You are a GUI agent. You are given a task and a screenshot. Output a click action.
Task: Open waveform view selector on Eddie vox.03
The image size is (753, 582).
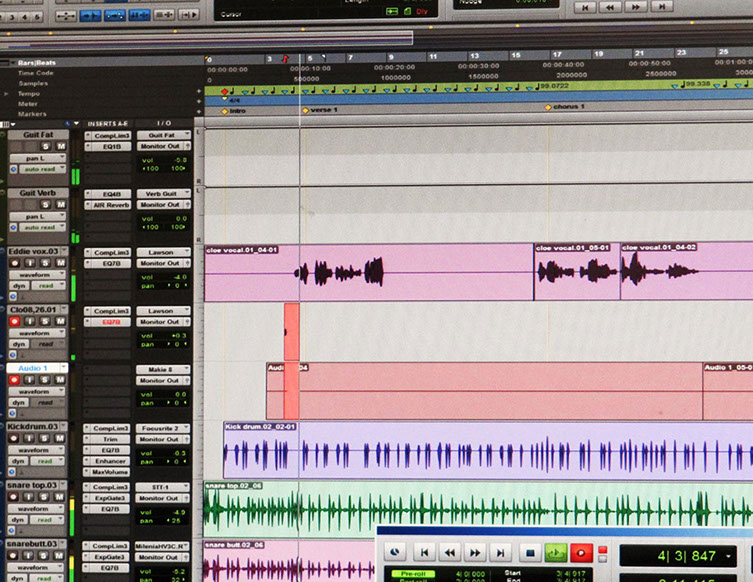point(38,275)
